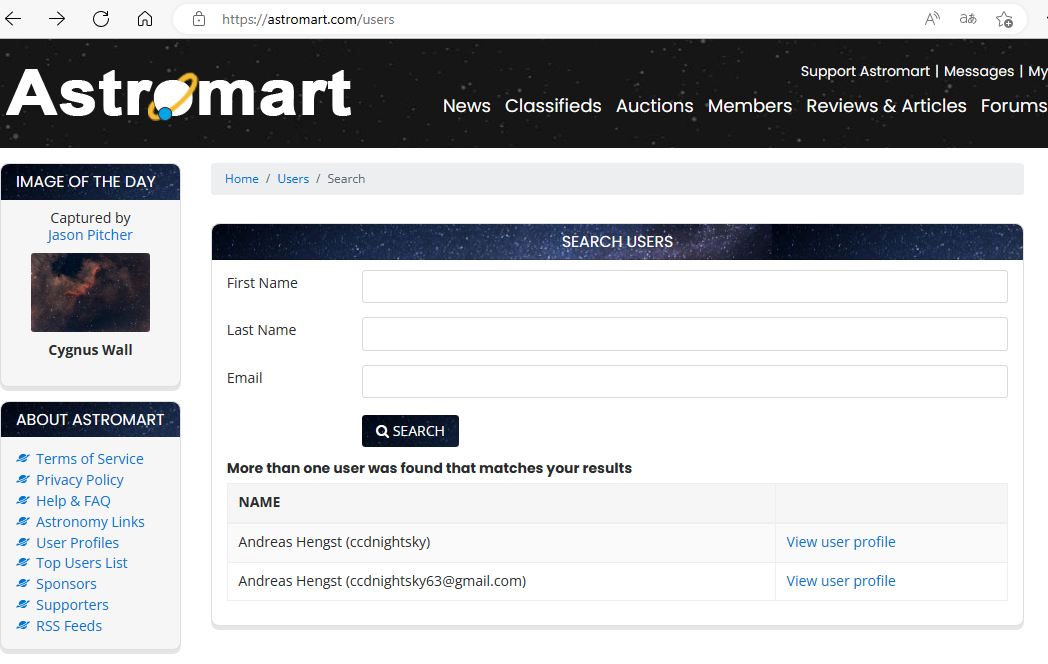Add page to favorites star icon
The width and height of the screenshot is (1048, 664).
(x=1004, y=19)
